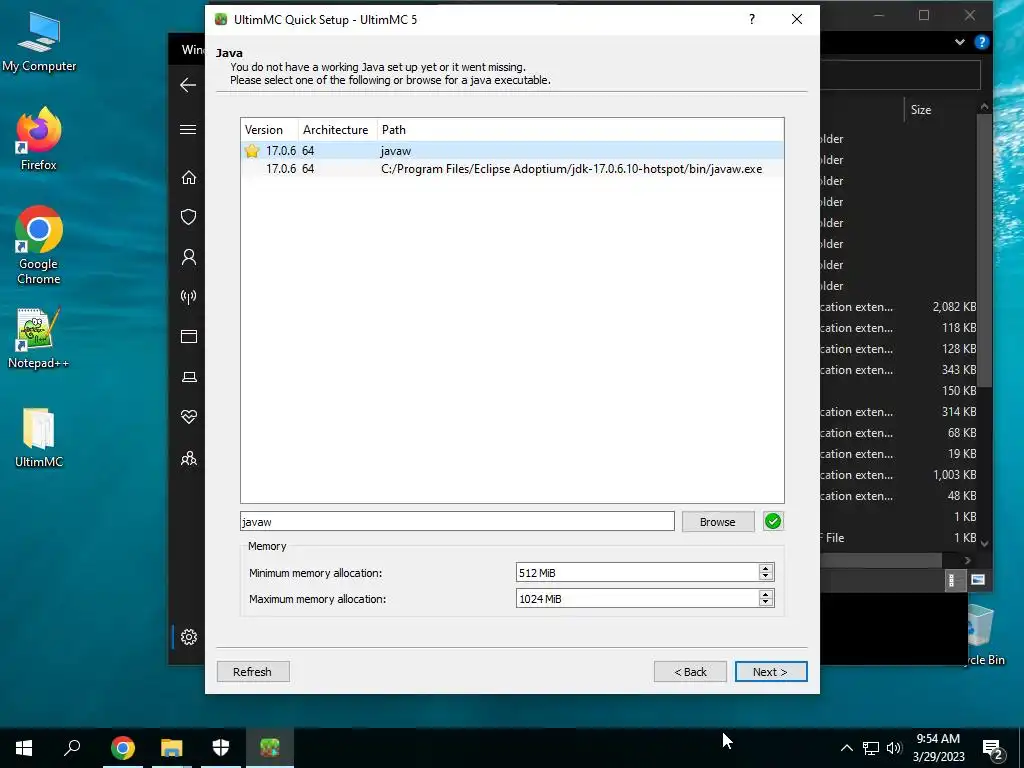Open Device security laptop icon

[x=189, y=377]
